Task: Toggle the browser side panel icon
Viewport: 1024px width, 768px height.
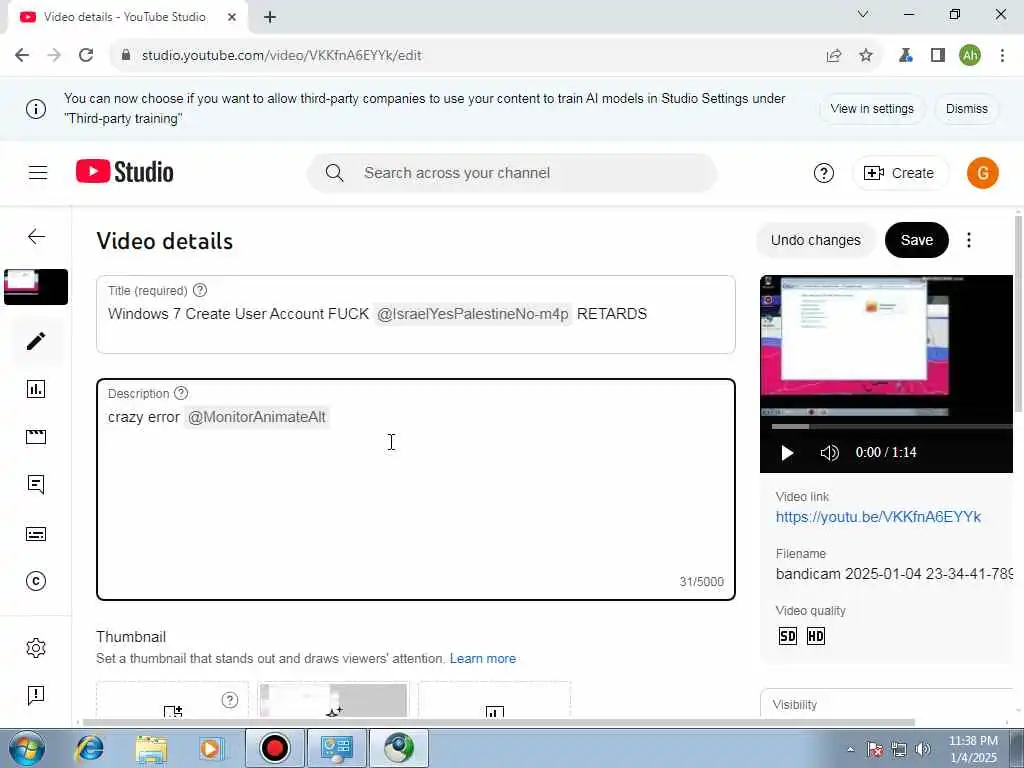Action: [x=938, y=56]
